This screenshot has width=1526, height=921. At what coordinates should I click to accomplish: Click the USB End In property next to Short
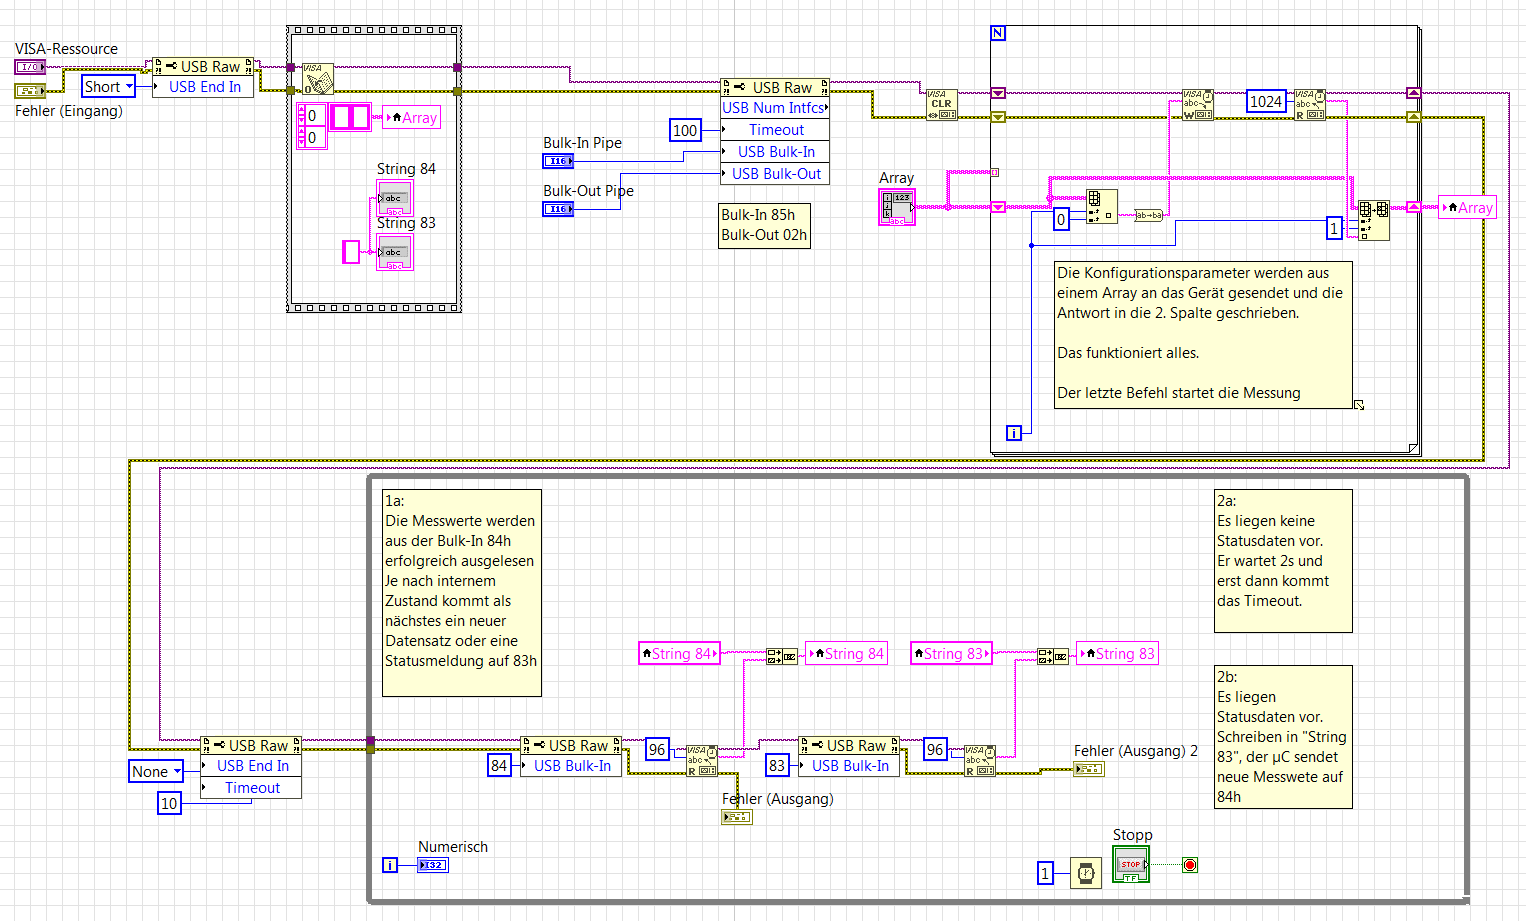[x=204, y=87]
